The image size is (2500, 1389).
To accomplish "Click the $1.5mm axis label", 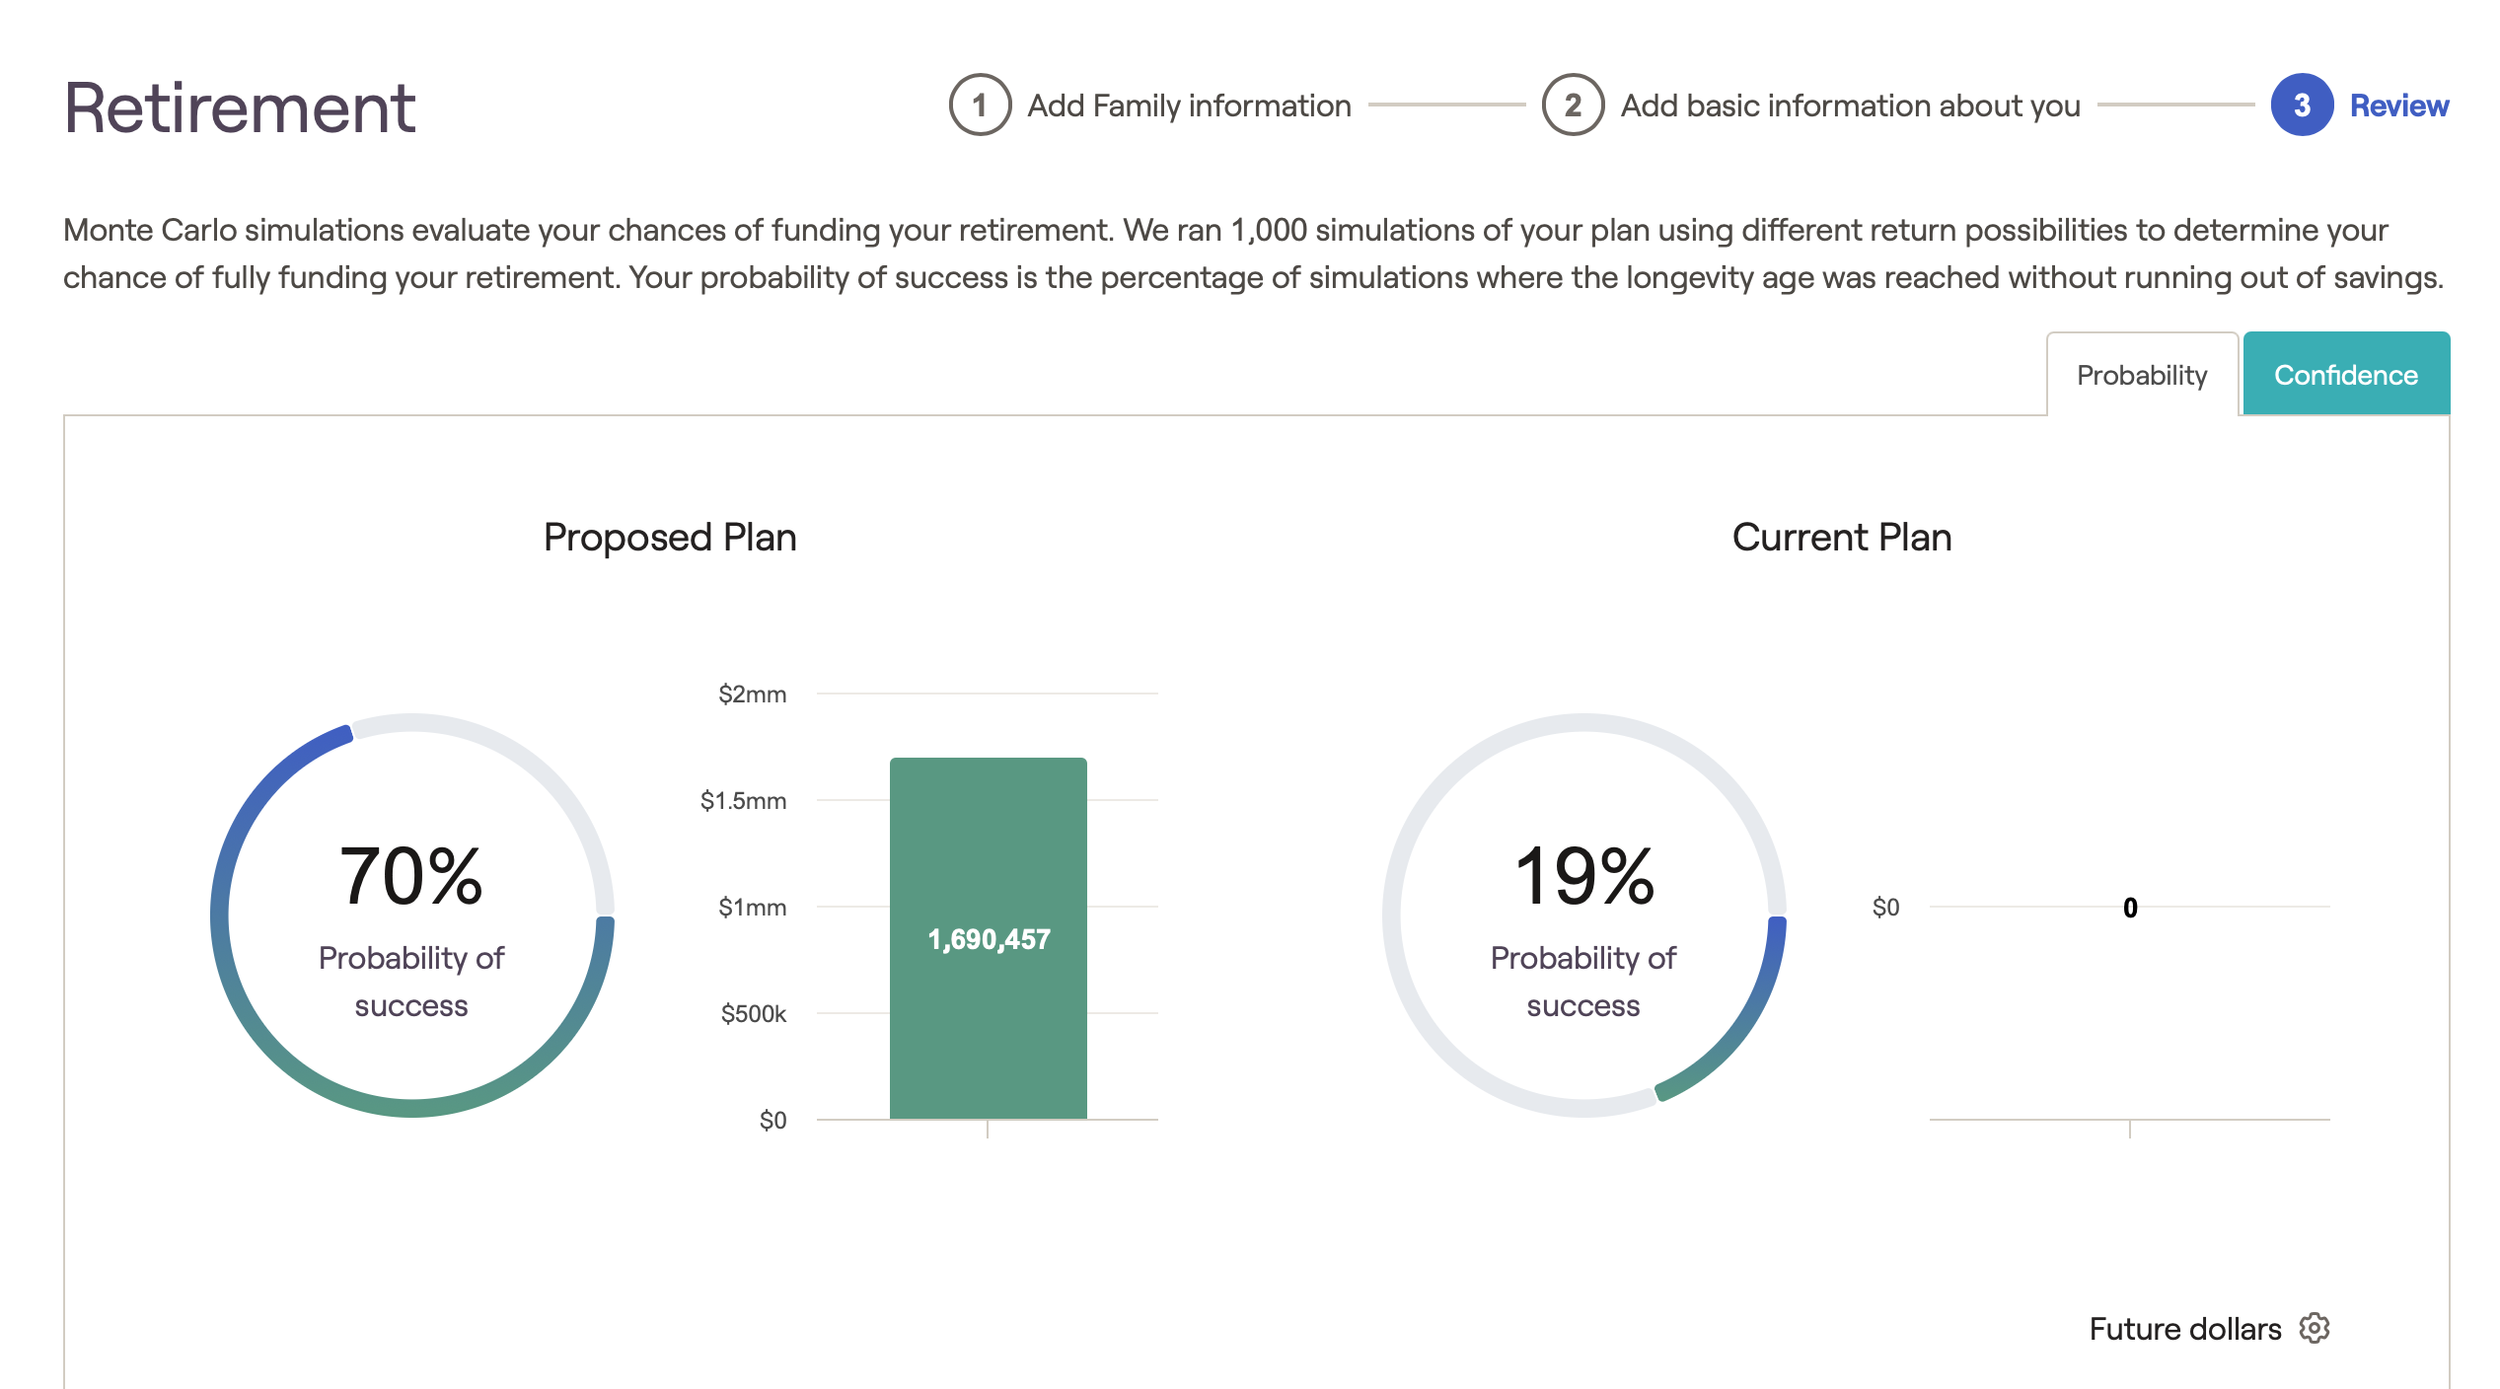I will coord(743,801).
